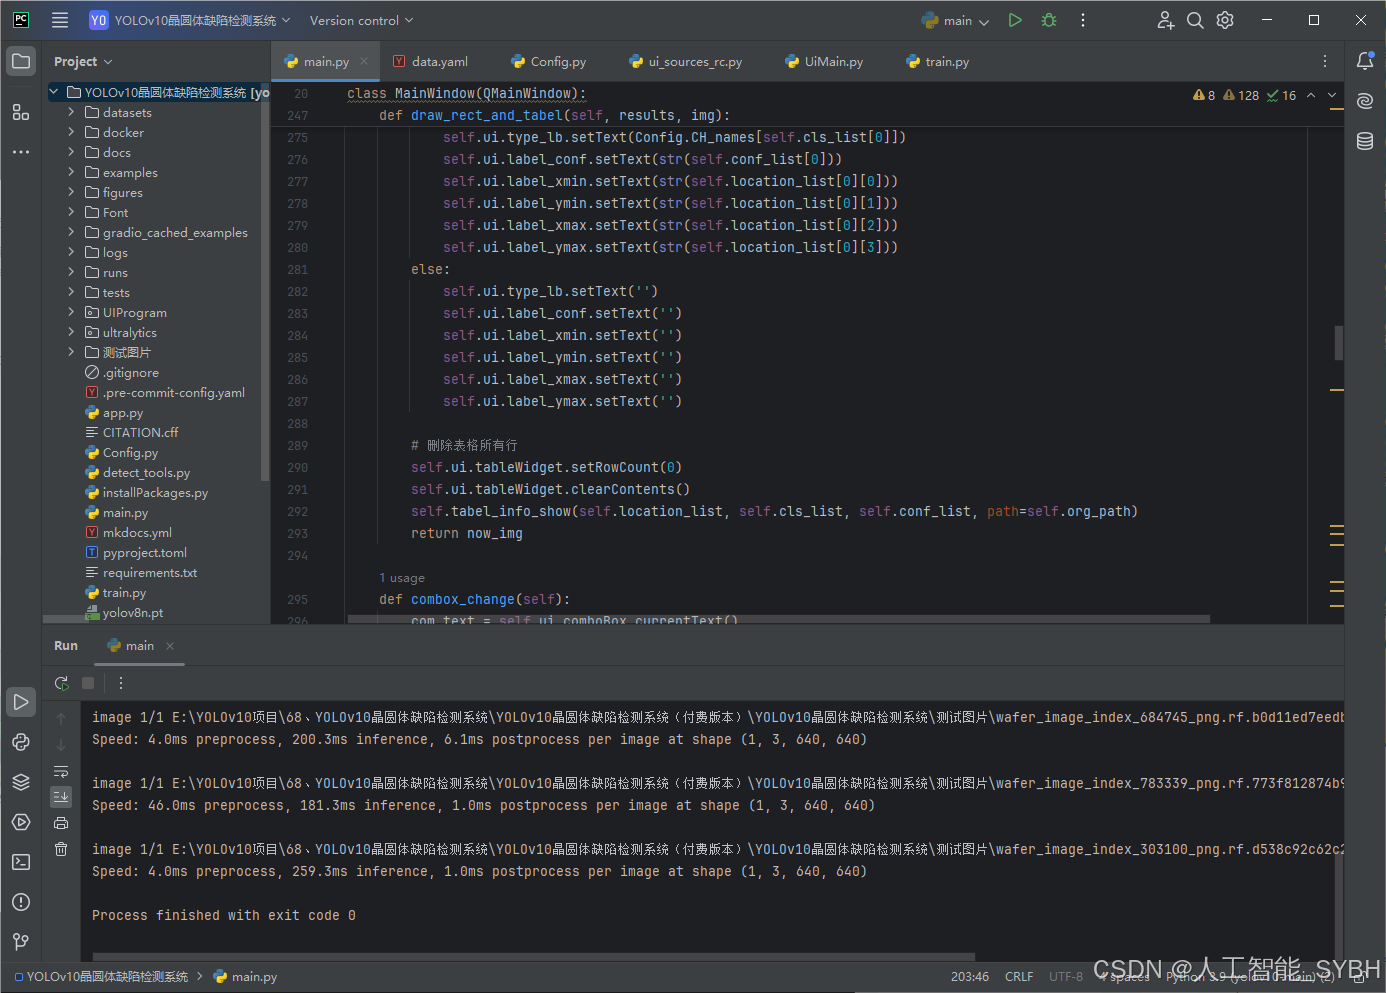Open detect_tools.py in the project tree
This screenshot has width=1386, height=993.
point(146,472)
